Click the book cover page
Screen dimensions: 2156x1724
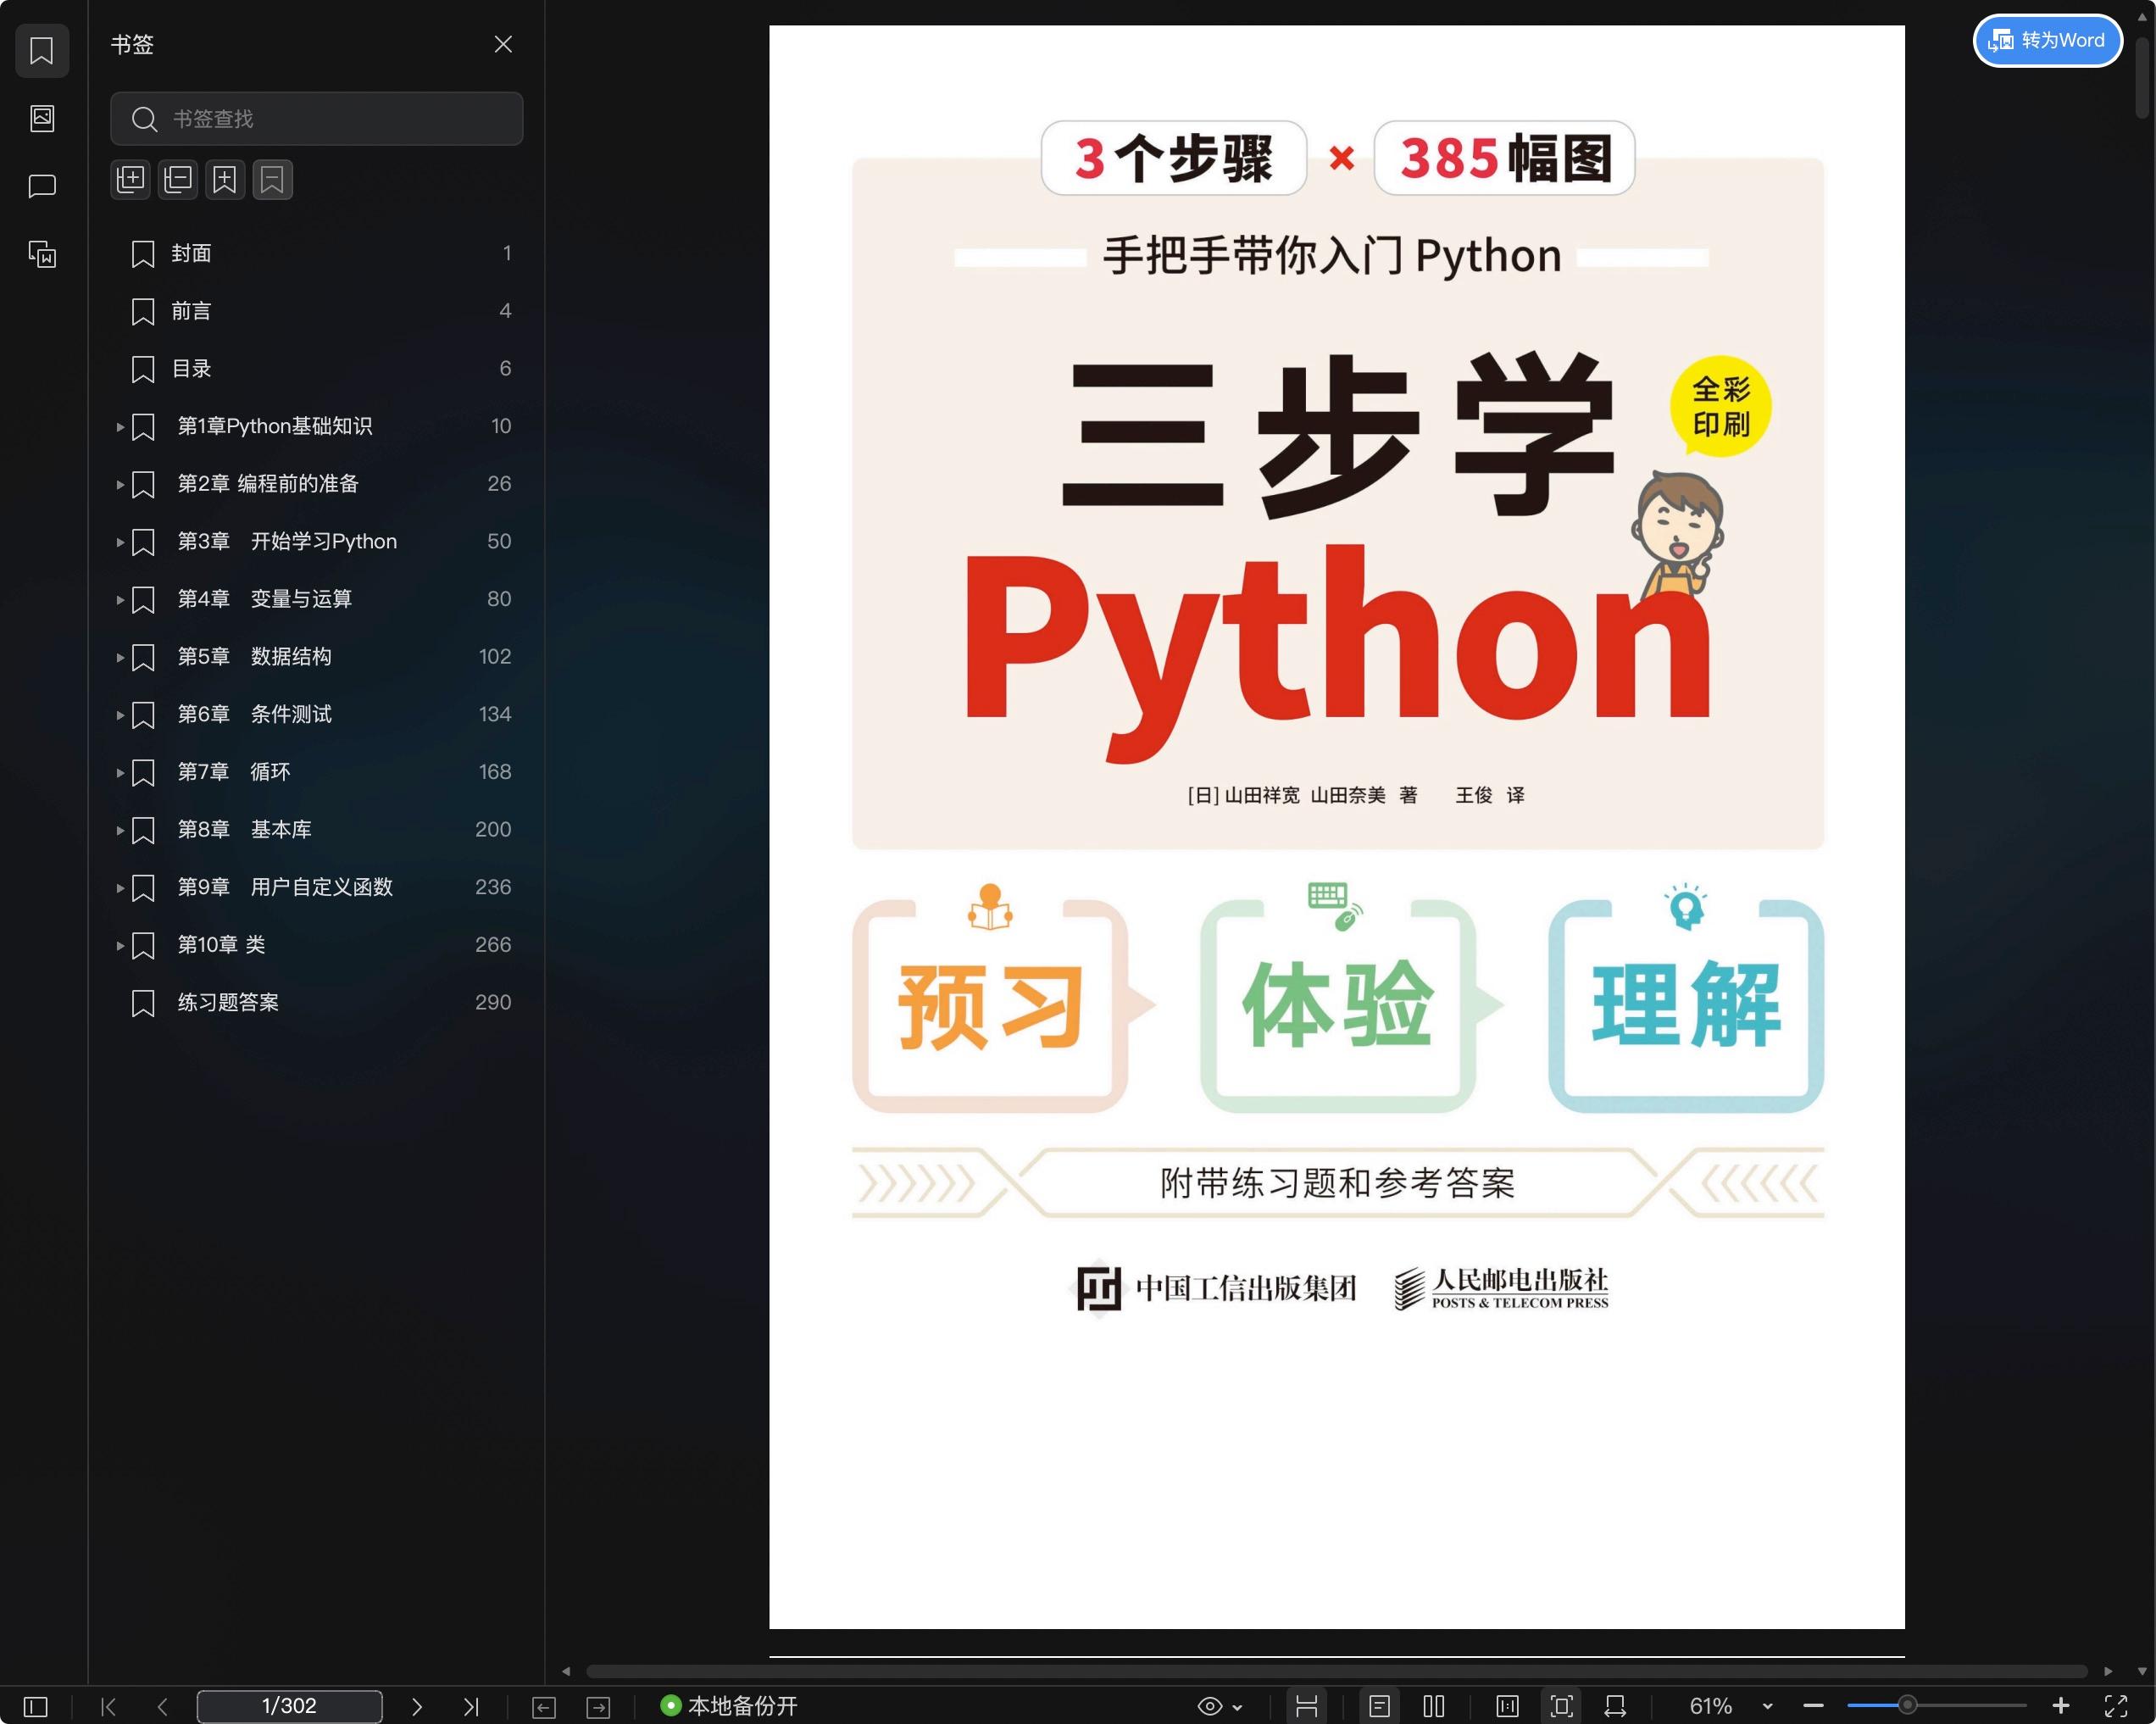tap(1336, 826)
